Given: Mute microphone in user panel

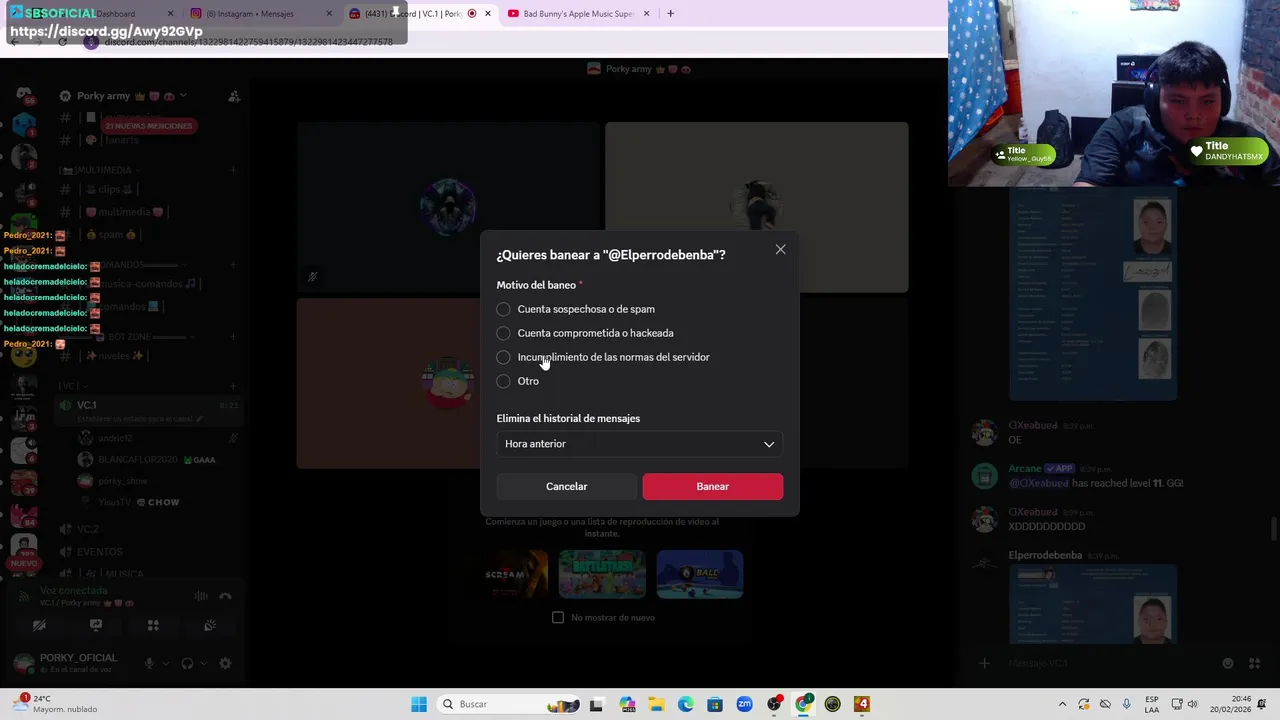Looking at the screenshot, I should [x=150, y=663].
